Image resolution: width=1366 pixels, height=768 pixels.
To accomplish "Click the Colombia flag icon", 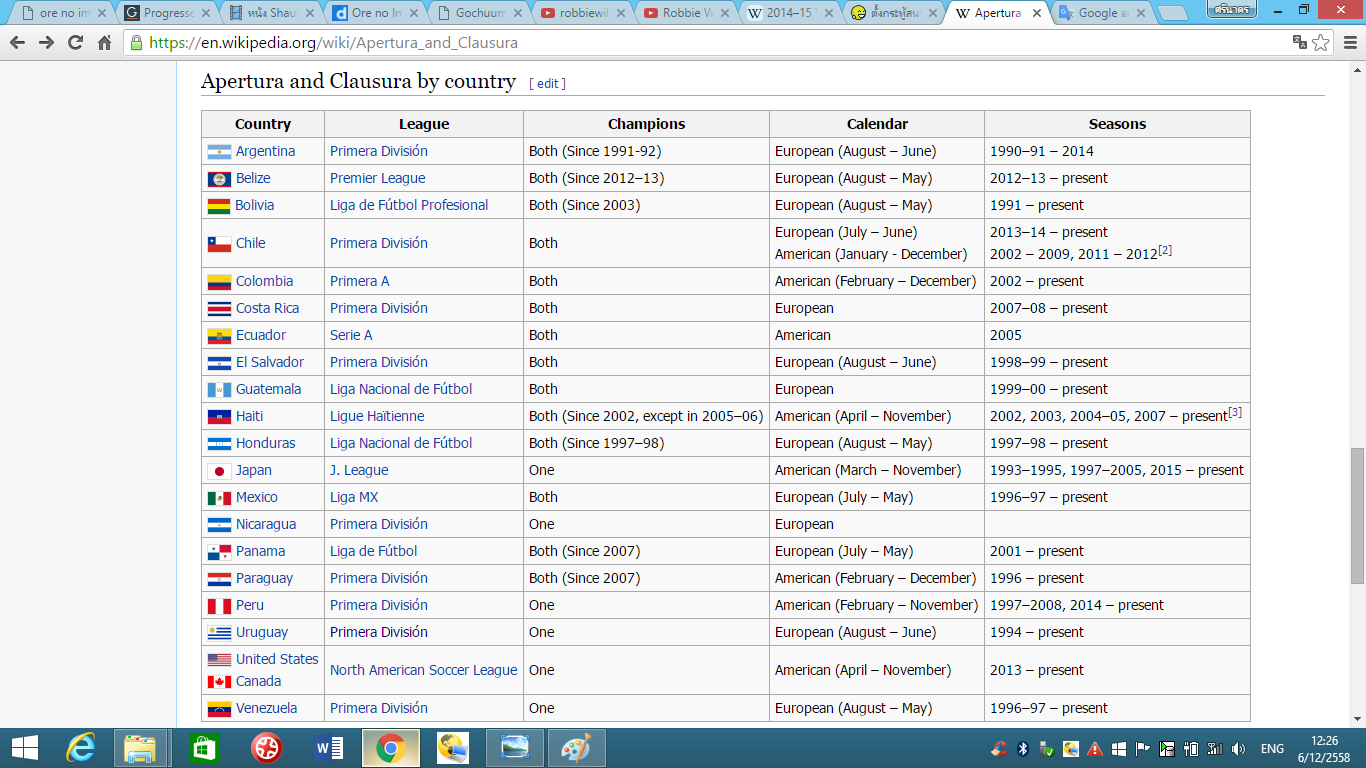I will point(219,282).
